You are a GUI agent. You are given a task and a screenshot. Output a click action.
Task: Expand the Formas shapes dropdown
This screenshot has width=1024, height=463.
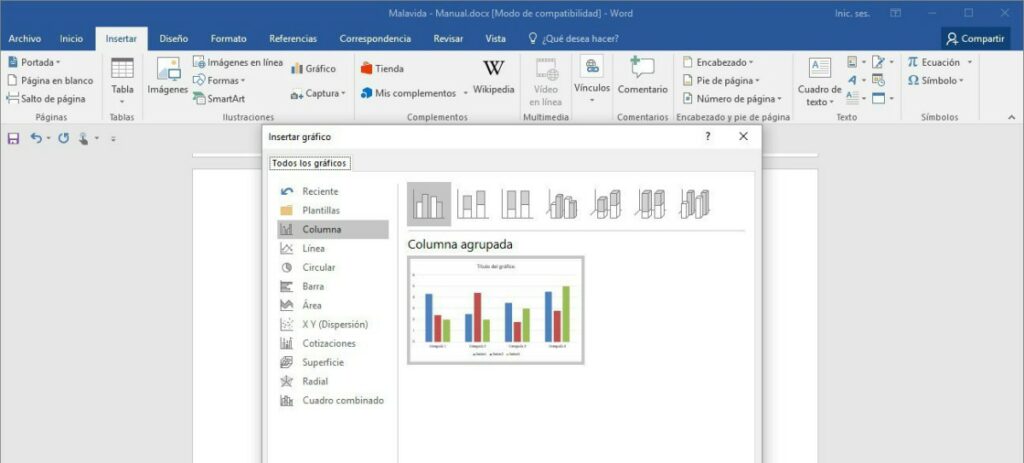pyautogui.click(x=219, y=80)
